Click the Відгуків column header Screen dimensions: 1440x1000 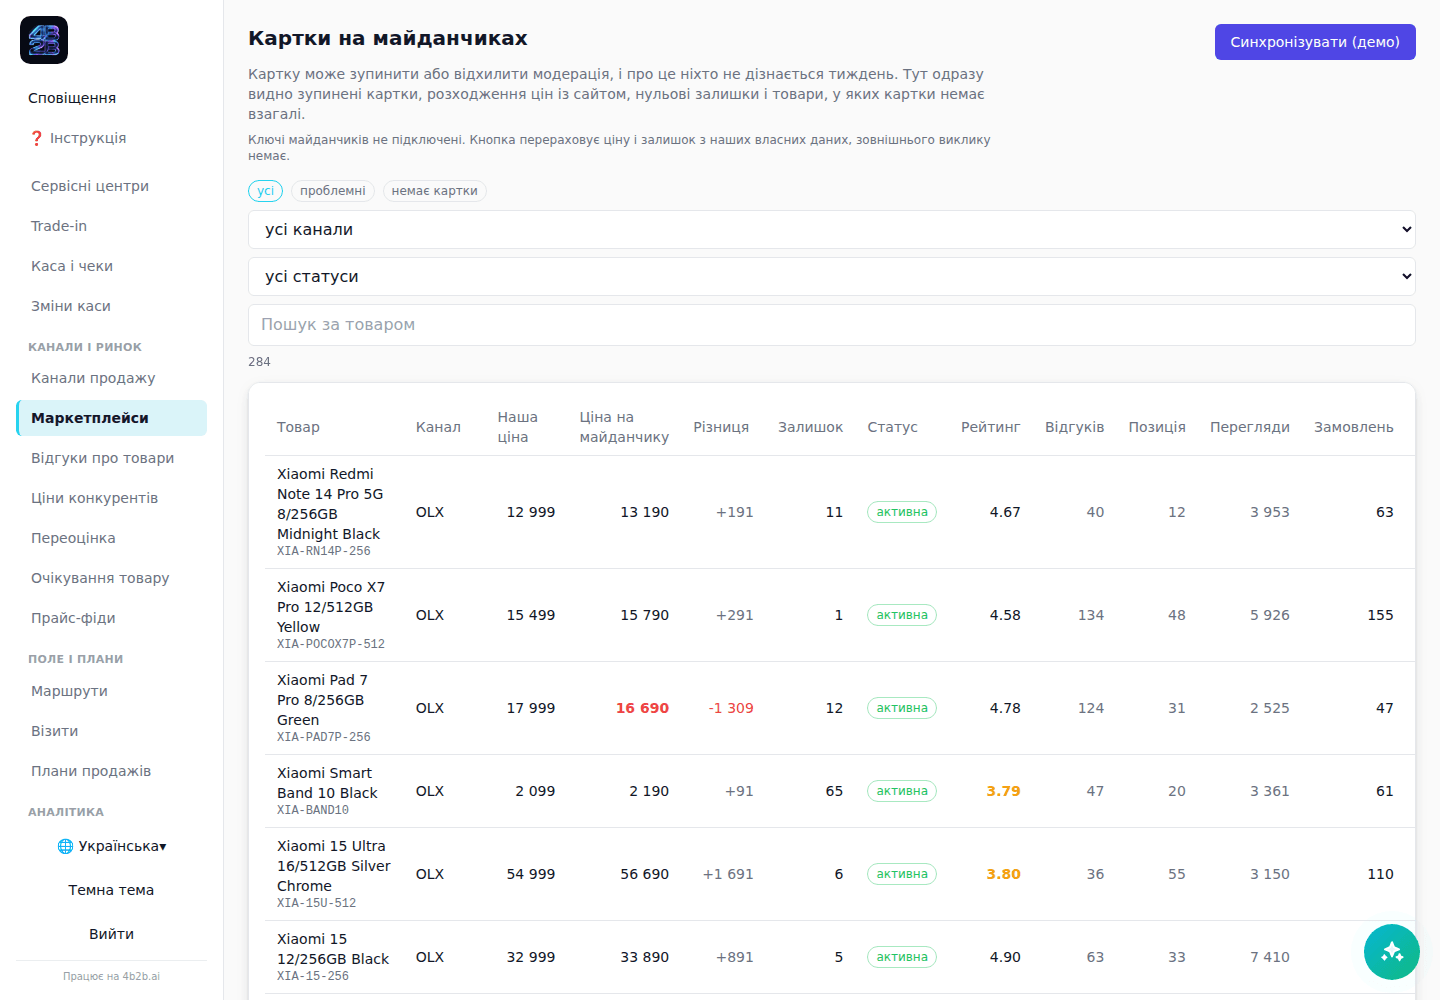coord(1075,427)
